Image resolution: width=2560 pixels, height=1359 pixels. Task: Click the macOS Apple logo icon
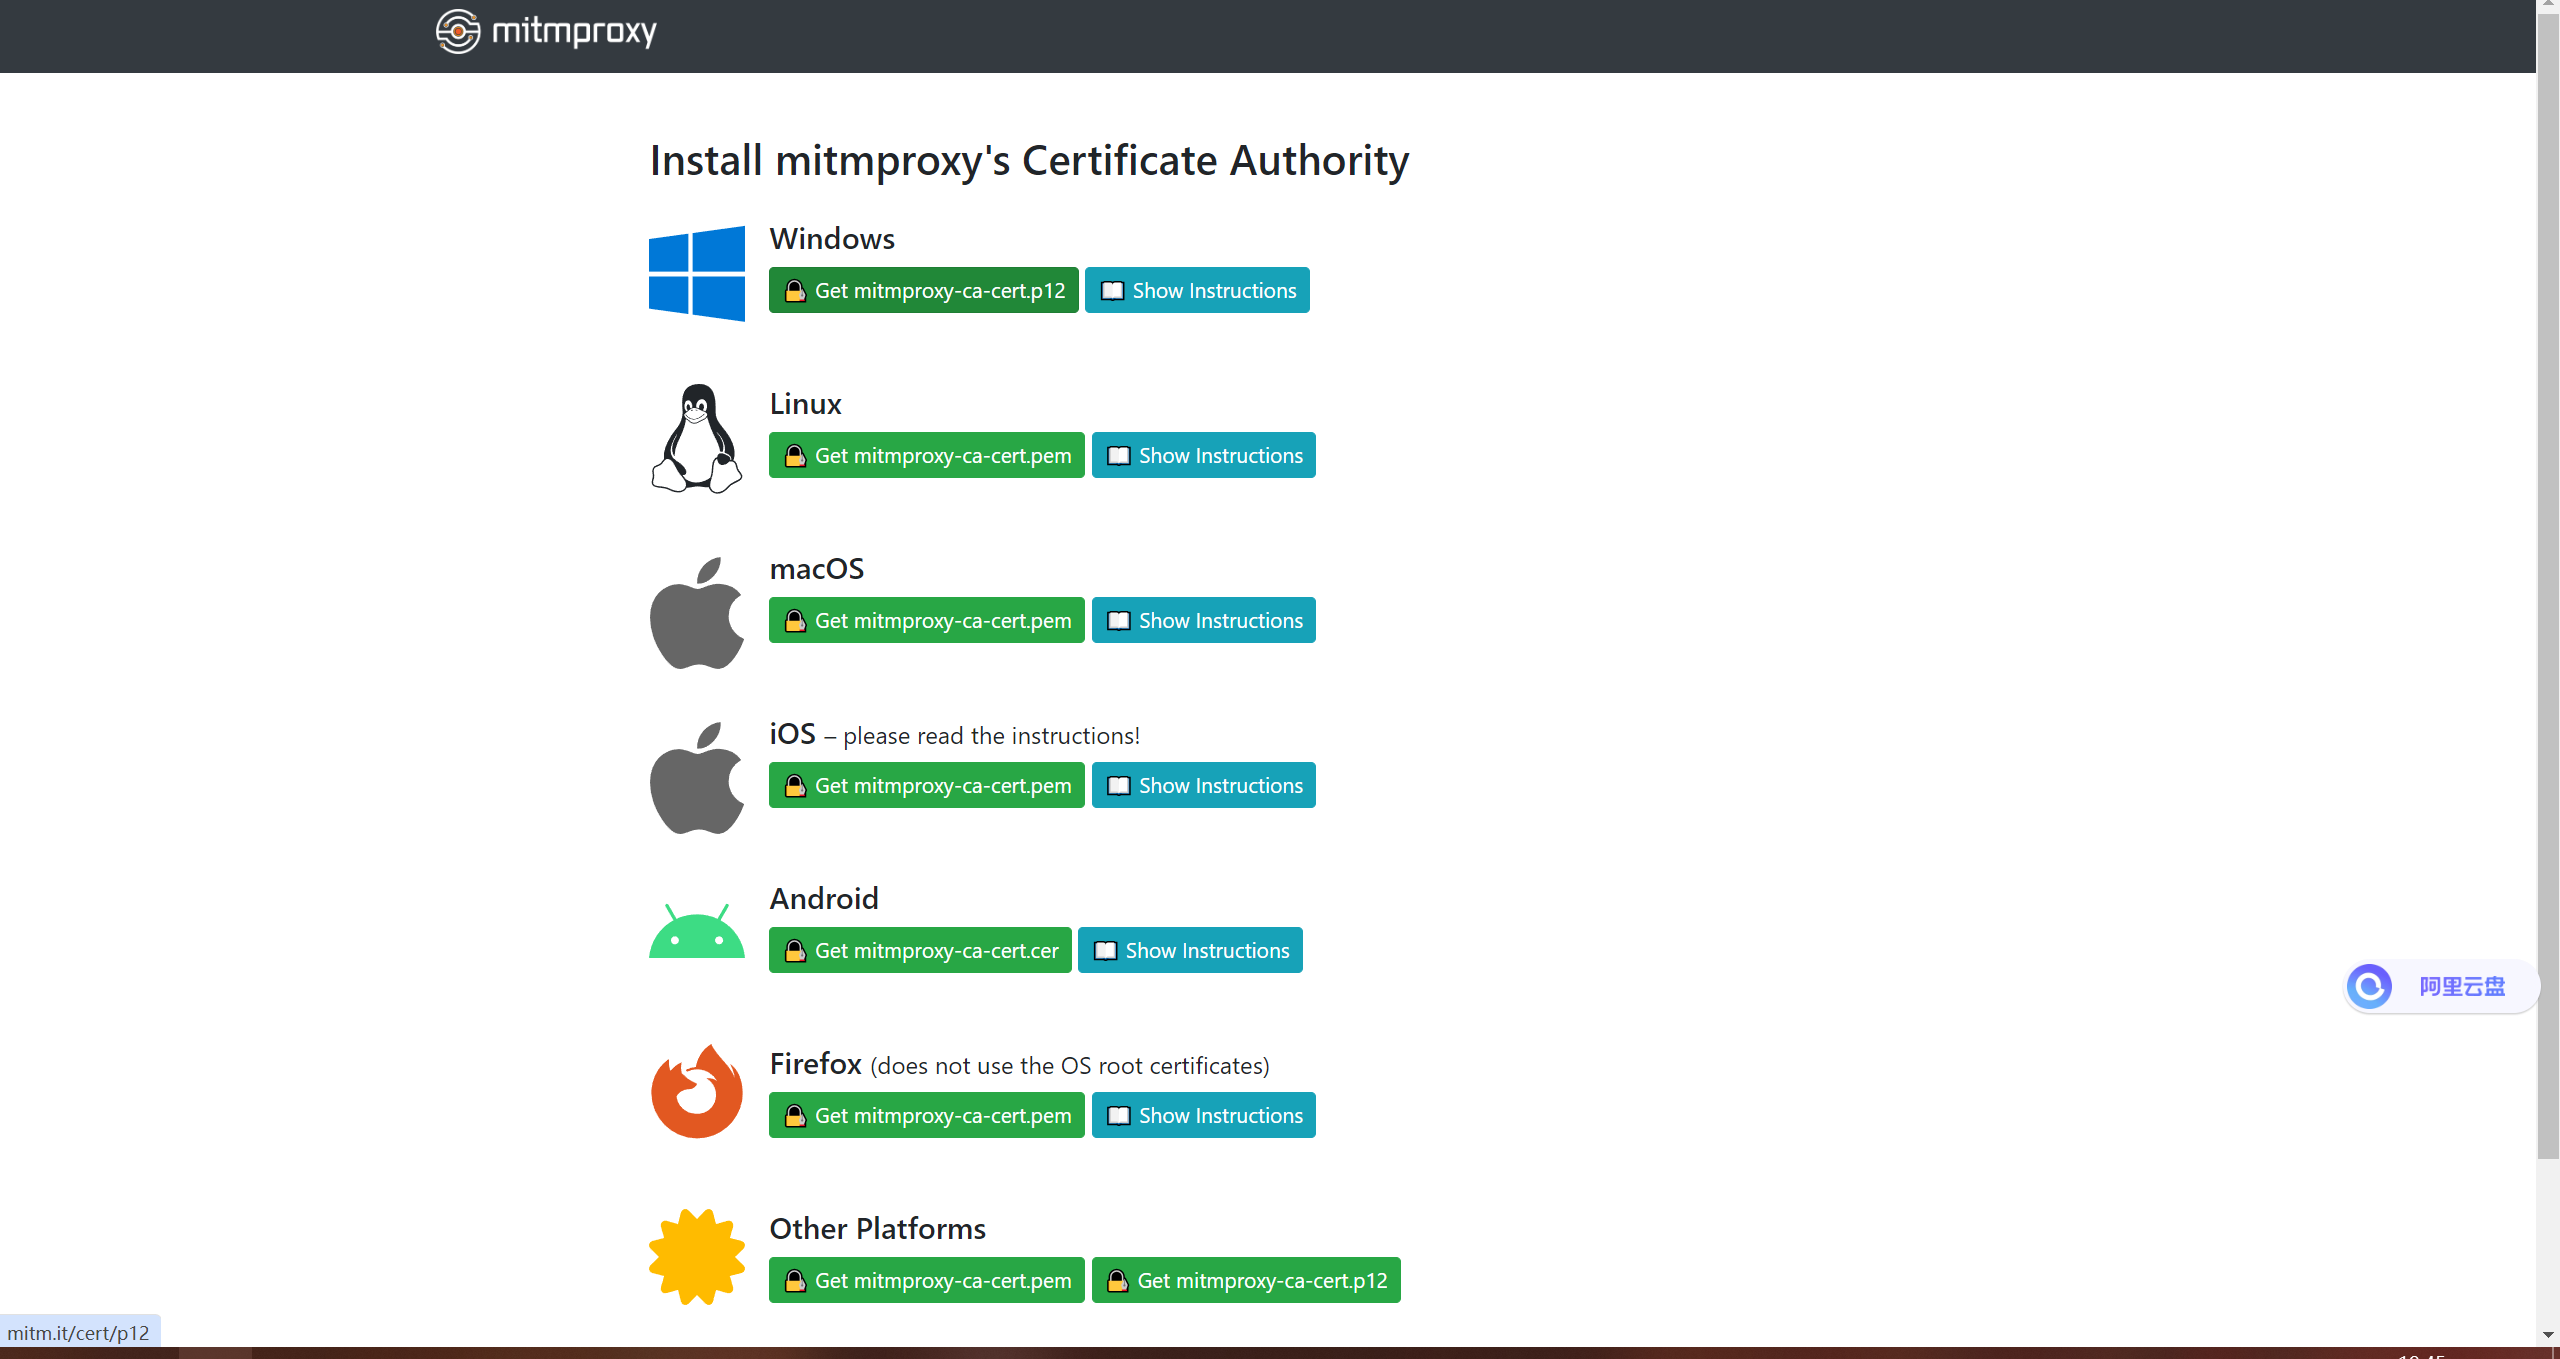tap(697, 613)
